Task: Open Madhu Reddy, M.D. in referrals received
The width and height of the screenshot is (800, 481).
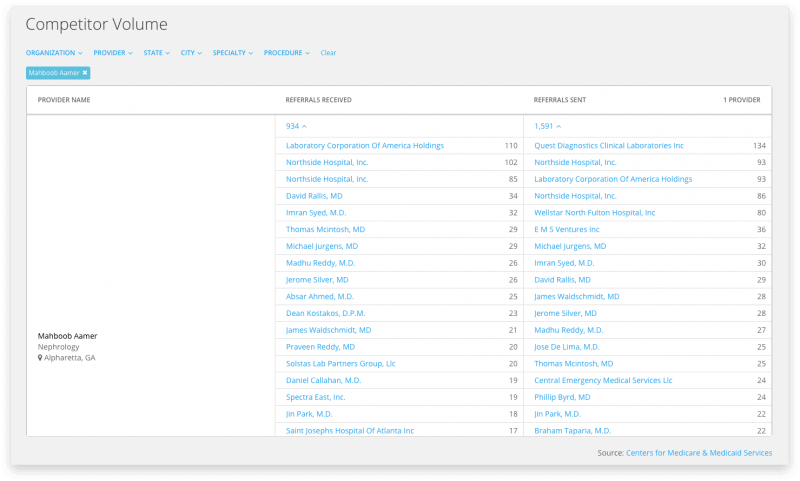Action: (x=320, y=263)
